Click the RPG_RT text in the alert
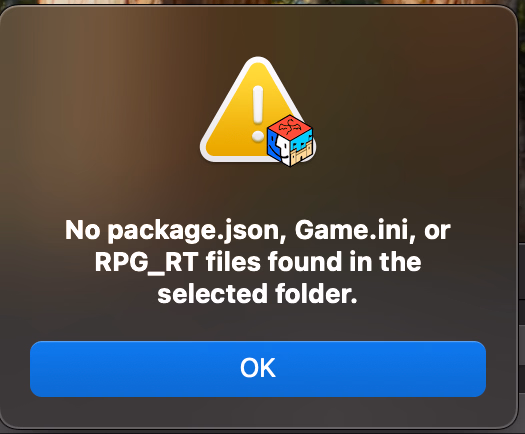Viewport: 525px width, 434px height. (147, 262)
